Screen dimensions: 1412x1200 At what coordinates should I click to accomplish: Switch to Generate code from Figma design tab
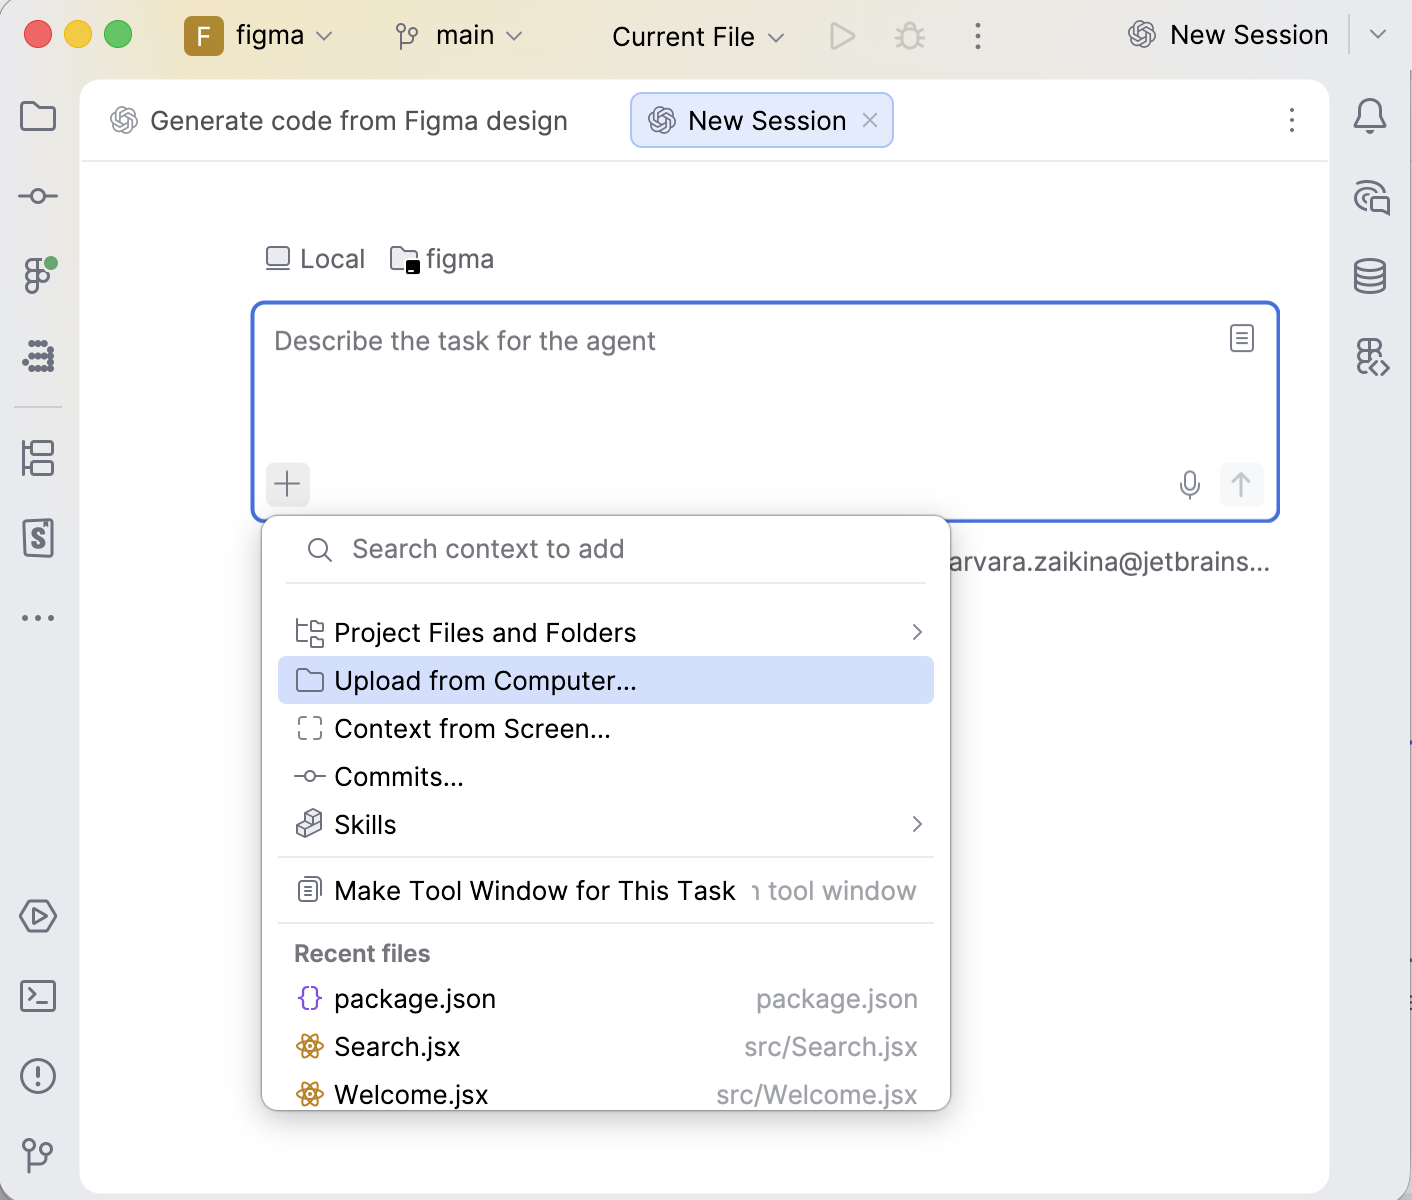(x=339, y=121)
